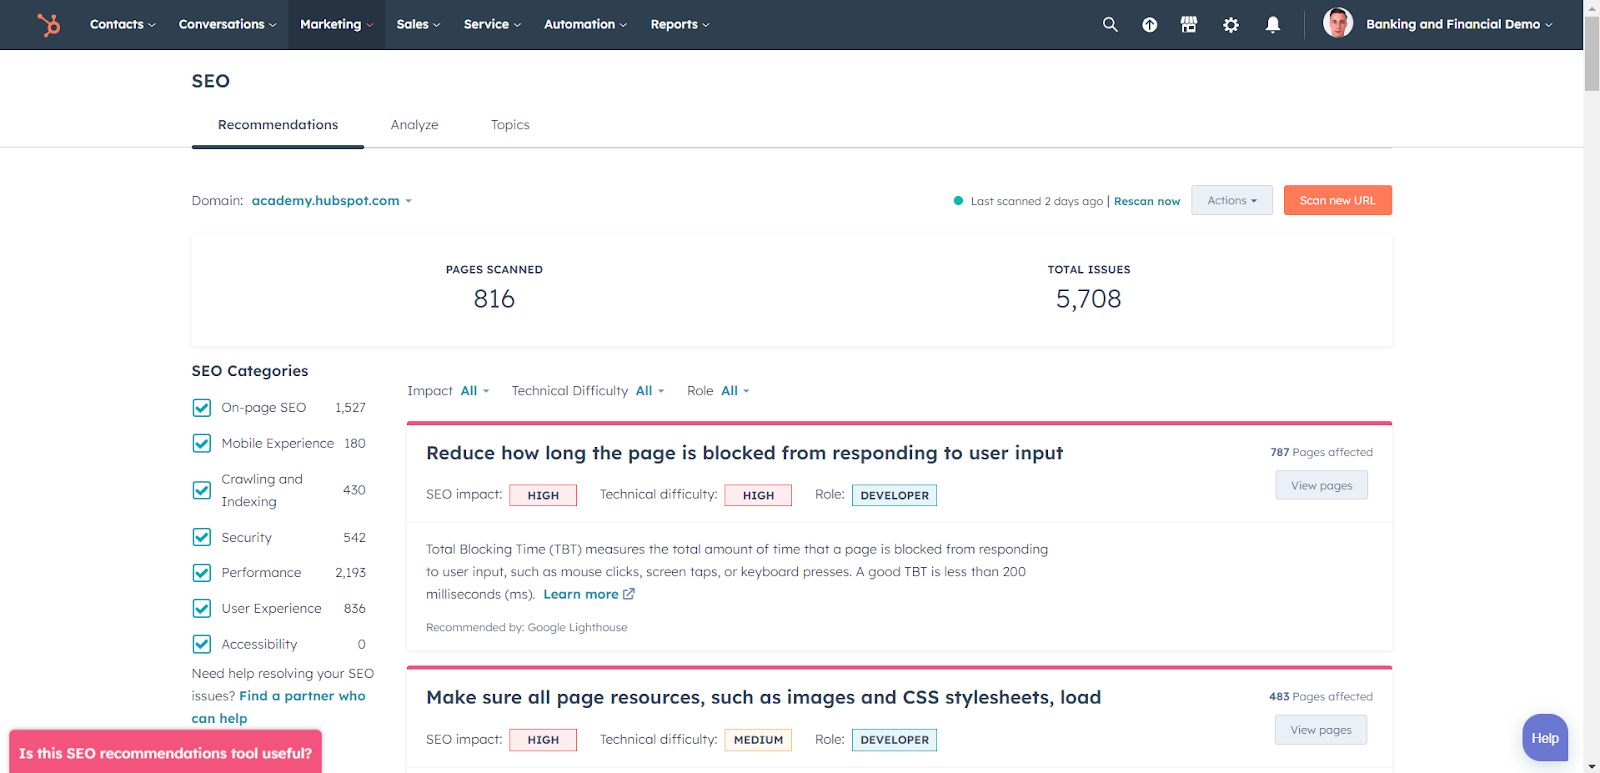Select the Recommendations tab

click(x=278, y=125)
